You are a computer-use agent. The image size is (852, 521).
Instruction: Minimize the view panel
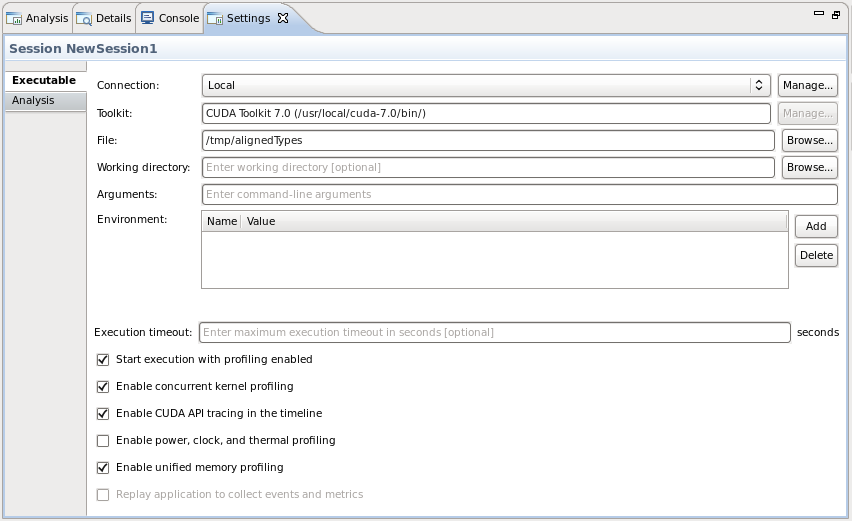pyautogui.click(x=819, y=13)
